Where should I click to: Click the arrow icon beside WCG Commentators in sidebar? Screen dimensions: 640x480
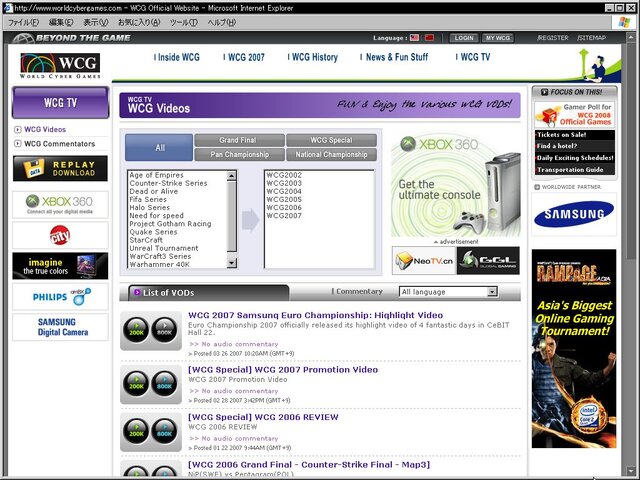click(x=18, y=144)
